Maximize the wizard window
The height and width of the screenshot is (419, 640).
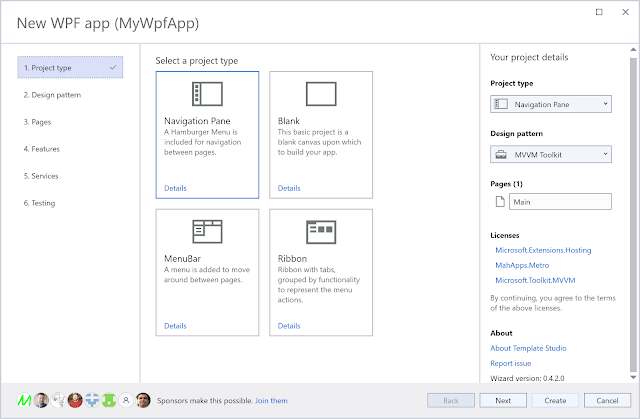599,12
